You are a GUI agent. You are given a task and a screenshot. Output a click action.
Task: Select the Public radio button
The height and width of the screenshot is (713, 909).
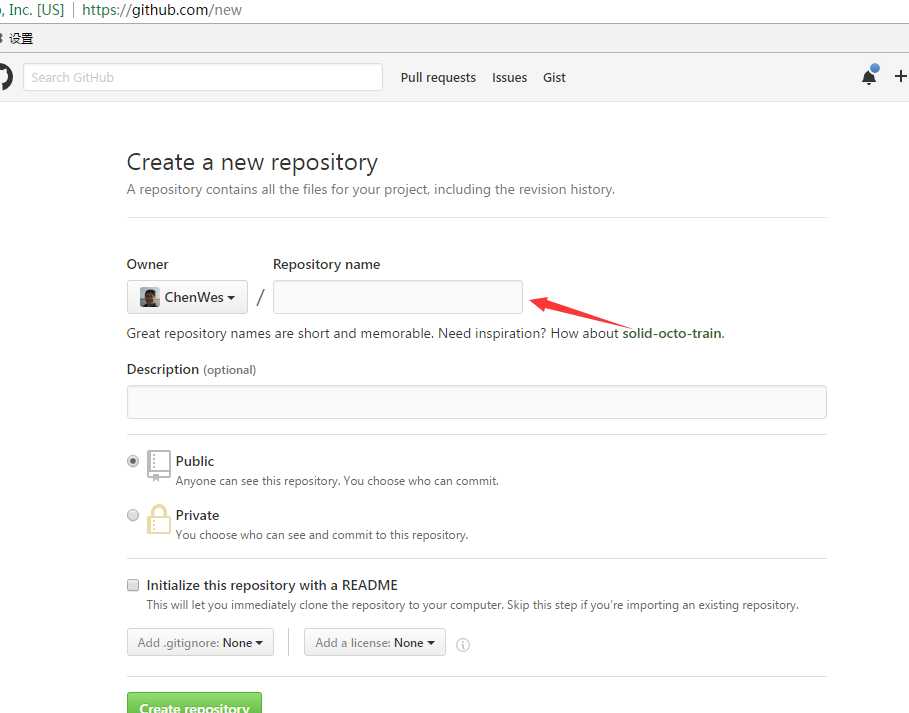(133, 461)
